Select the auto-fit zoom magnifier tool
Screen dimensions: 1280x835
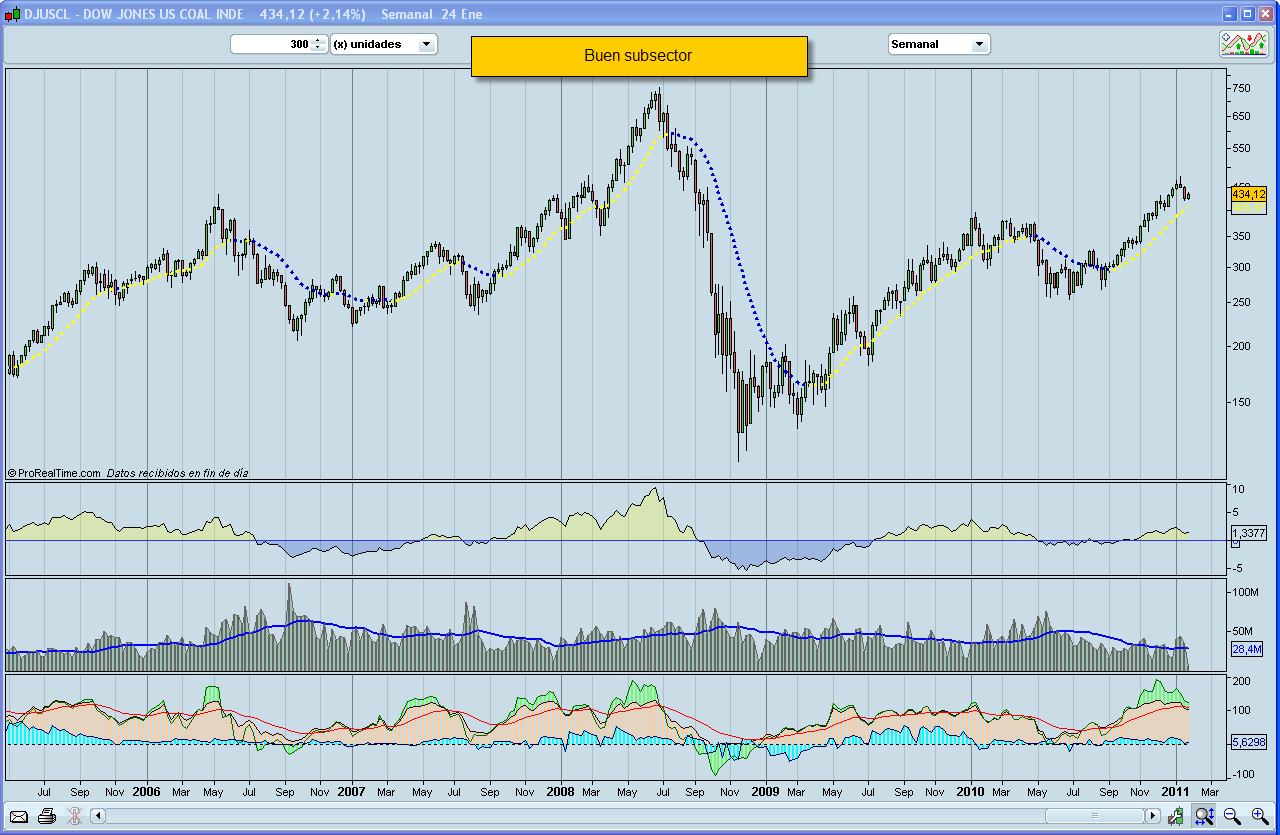point(1204,816)
